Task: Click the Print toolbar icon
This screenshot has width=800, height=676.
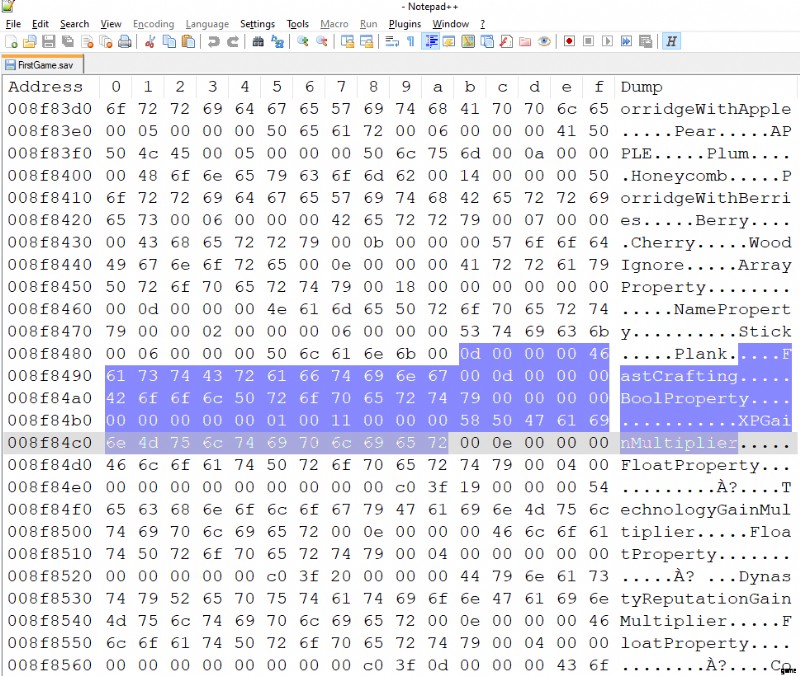Action: click(x=124, y=41)
